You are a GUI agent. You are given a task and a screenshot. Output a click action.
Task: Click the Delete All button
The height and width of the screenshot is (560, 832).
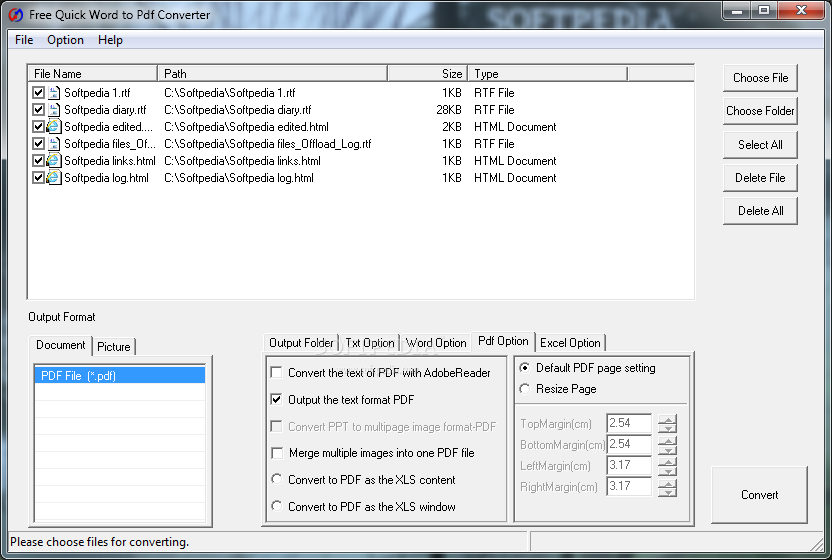tap(760, 211)
